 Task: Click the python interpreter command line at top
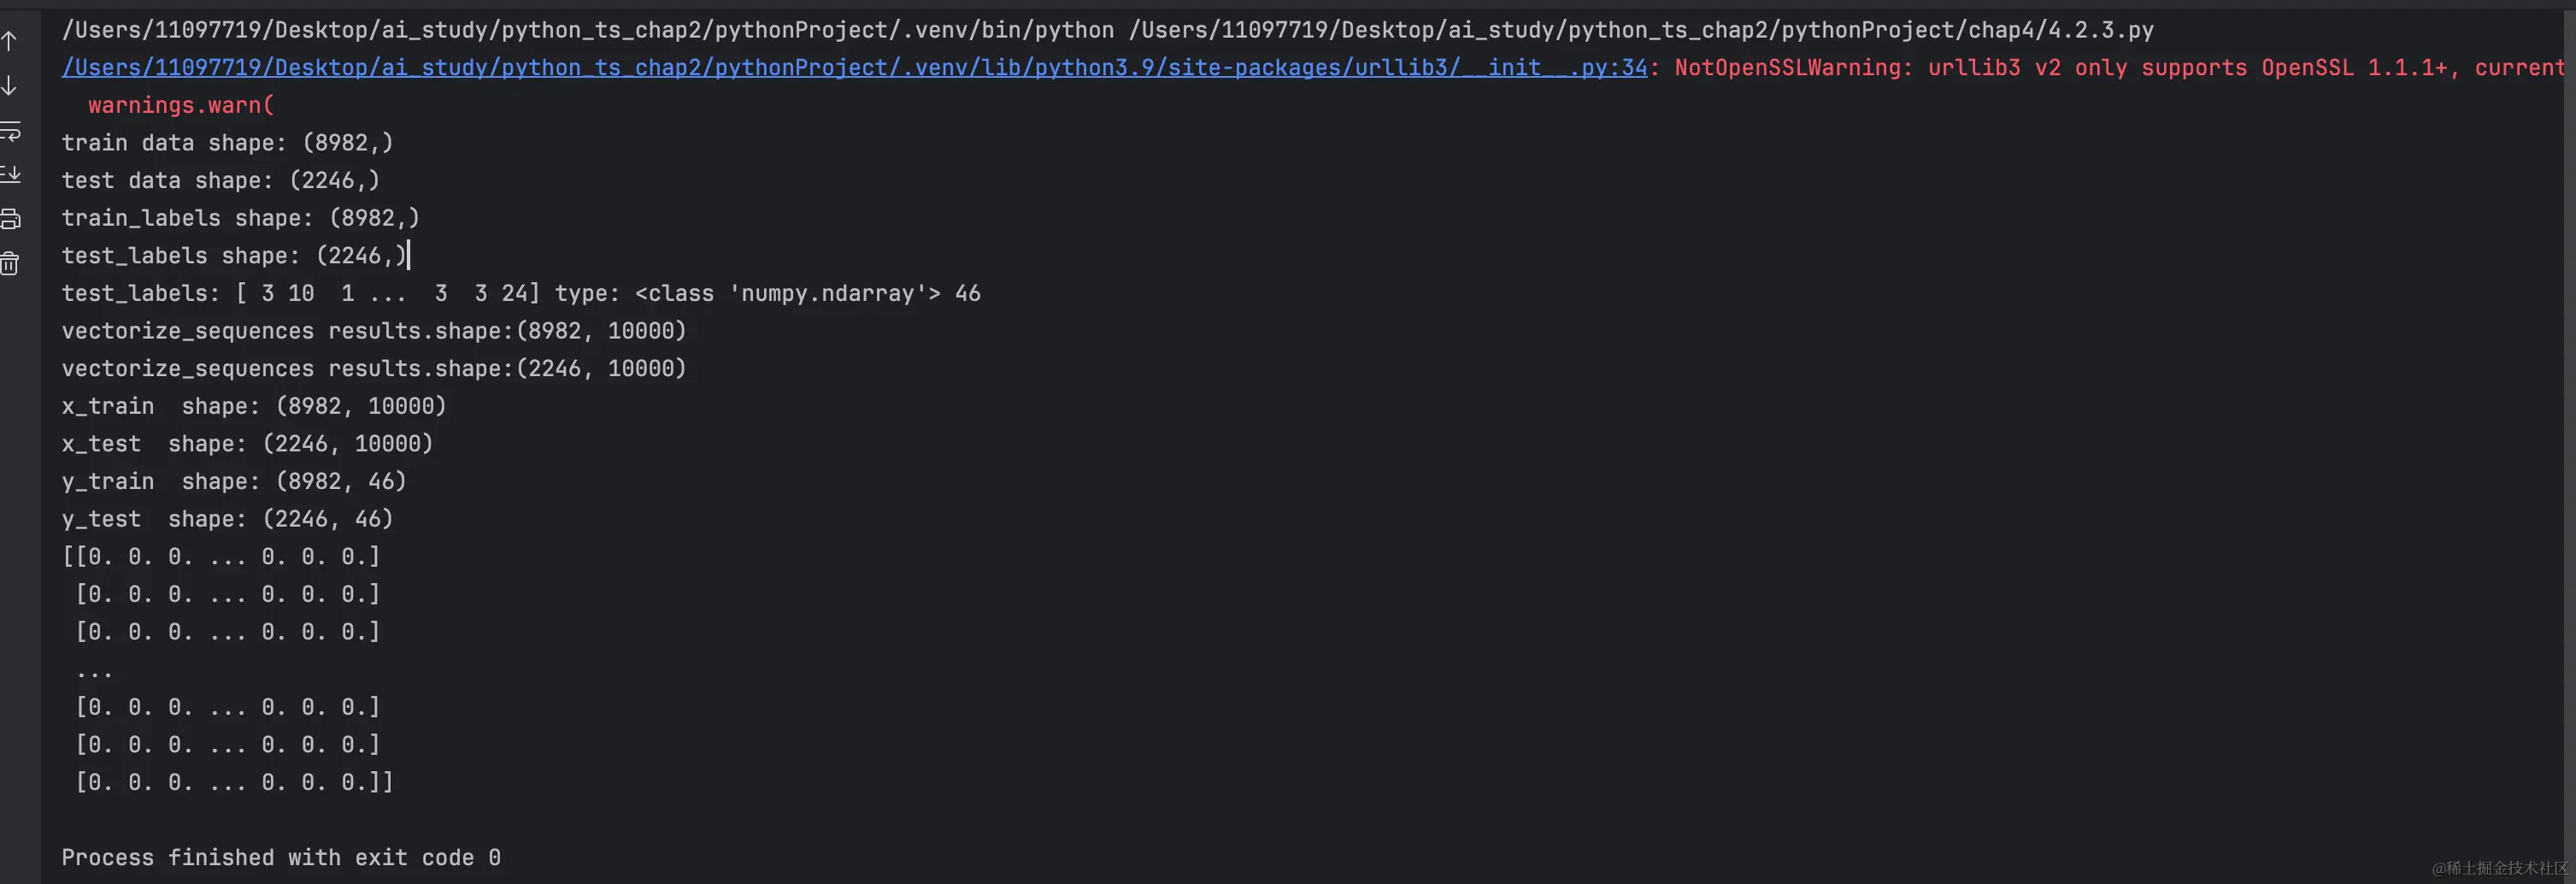1107,30
